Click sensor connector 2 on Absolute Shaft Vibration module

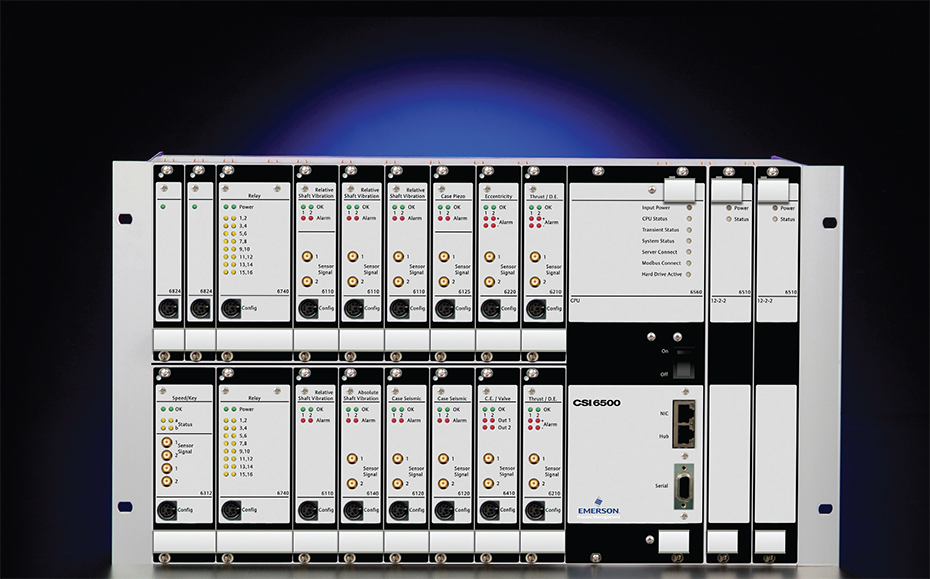[352, 483]
